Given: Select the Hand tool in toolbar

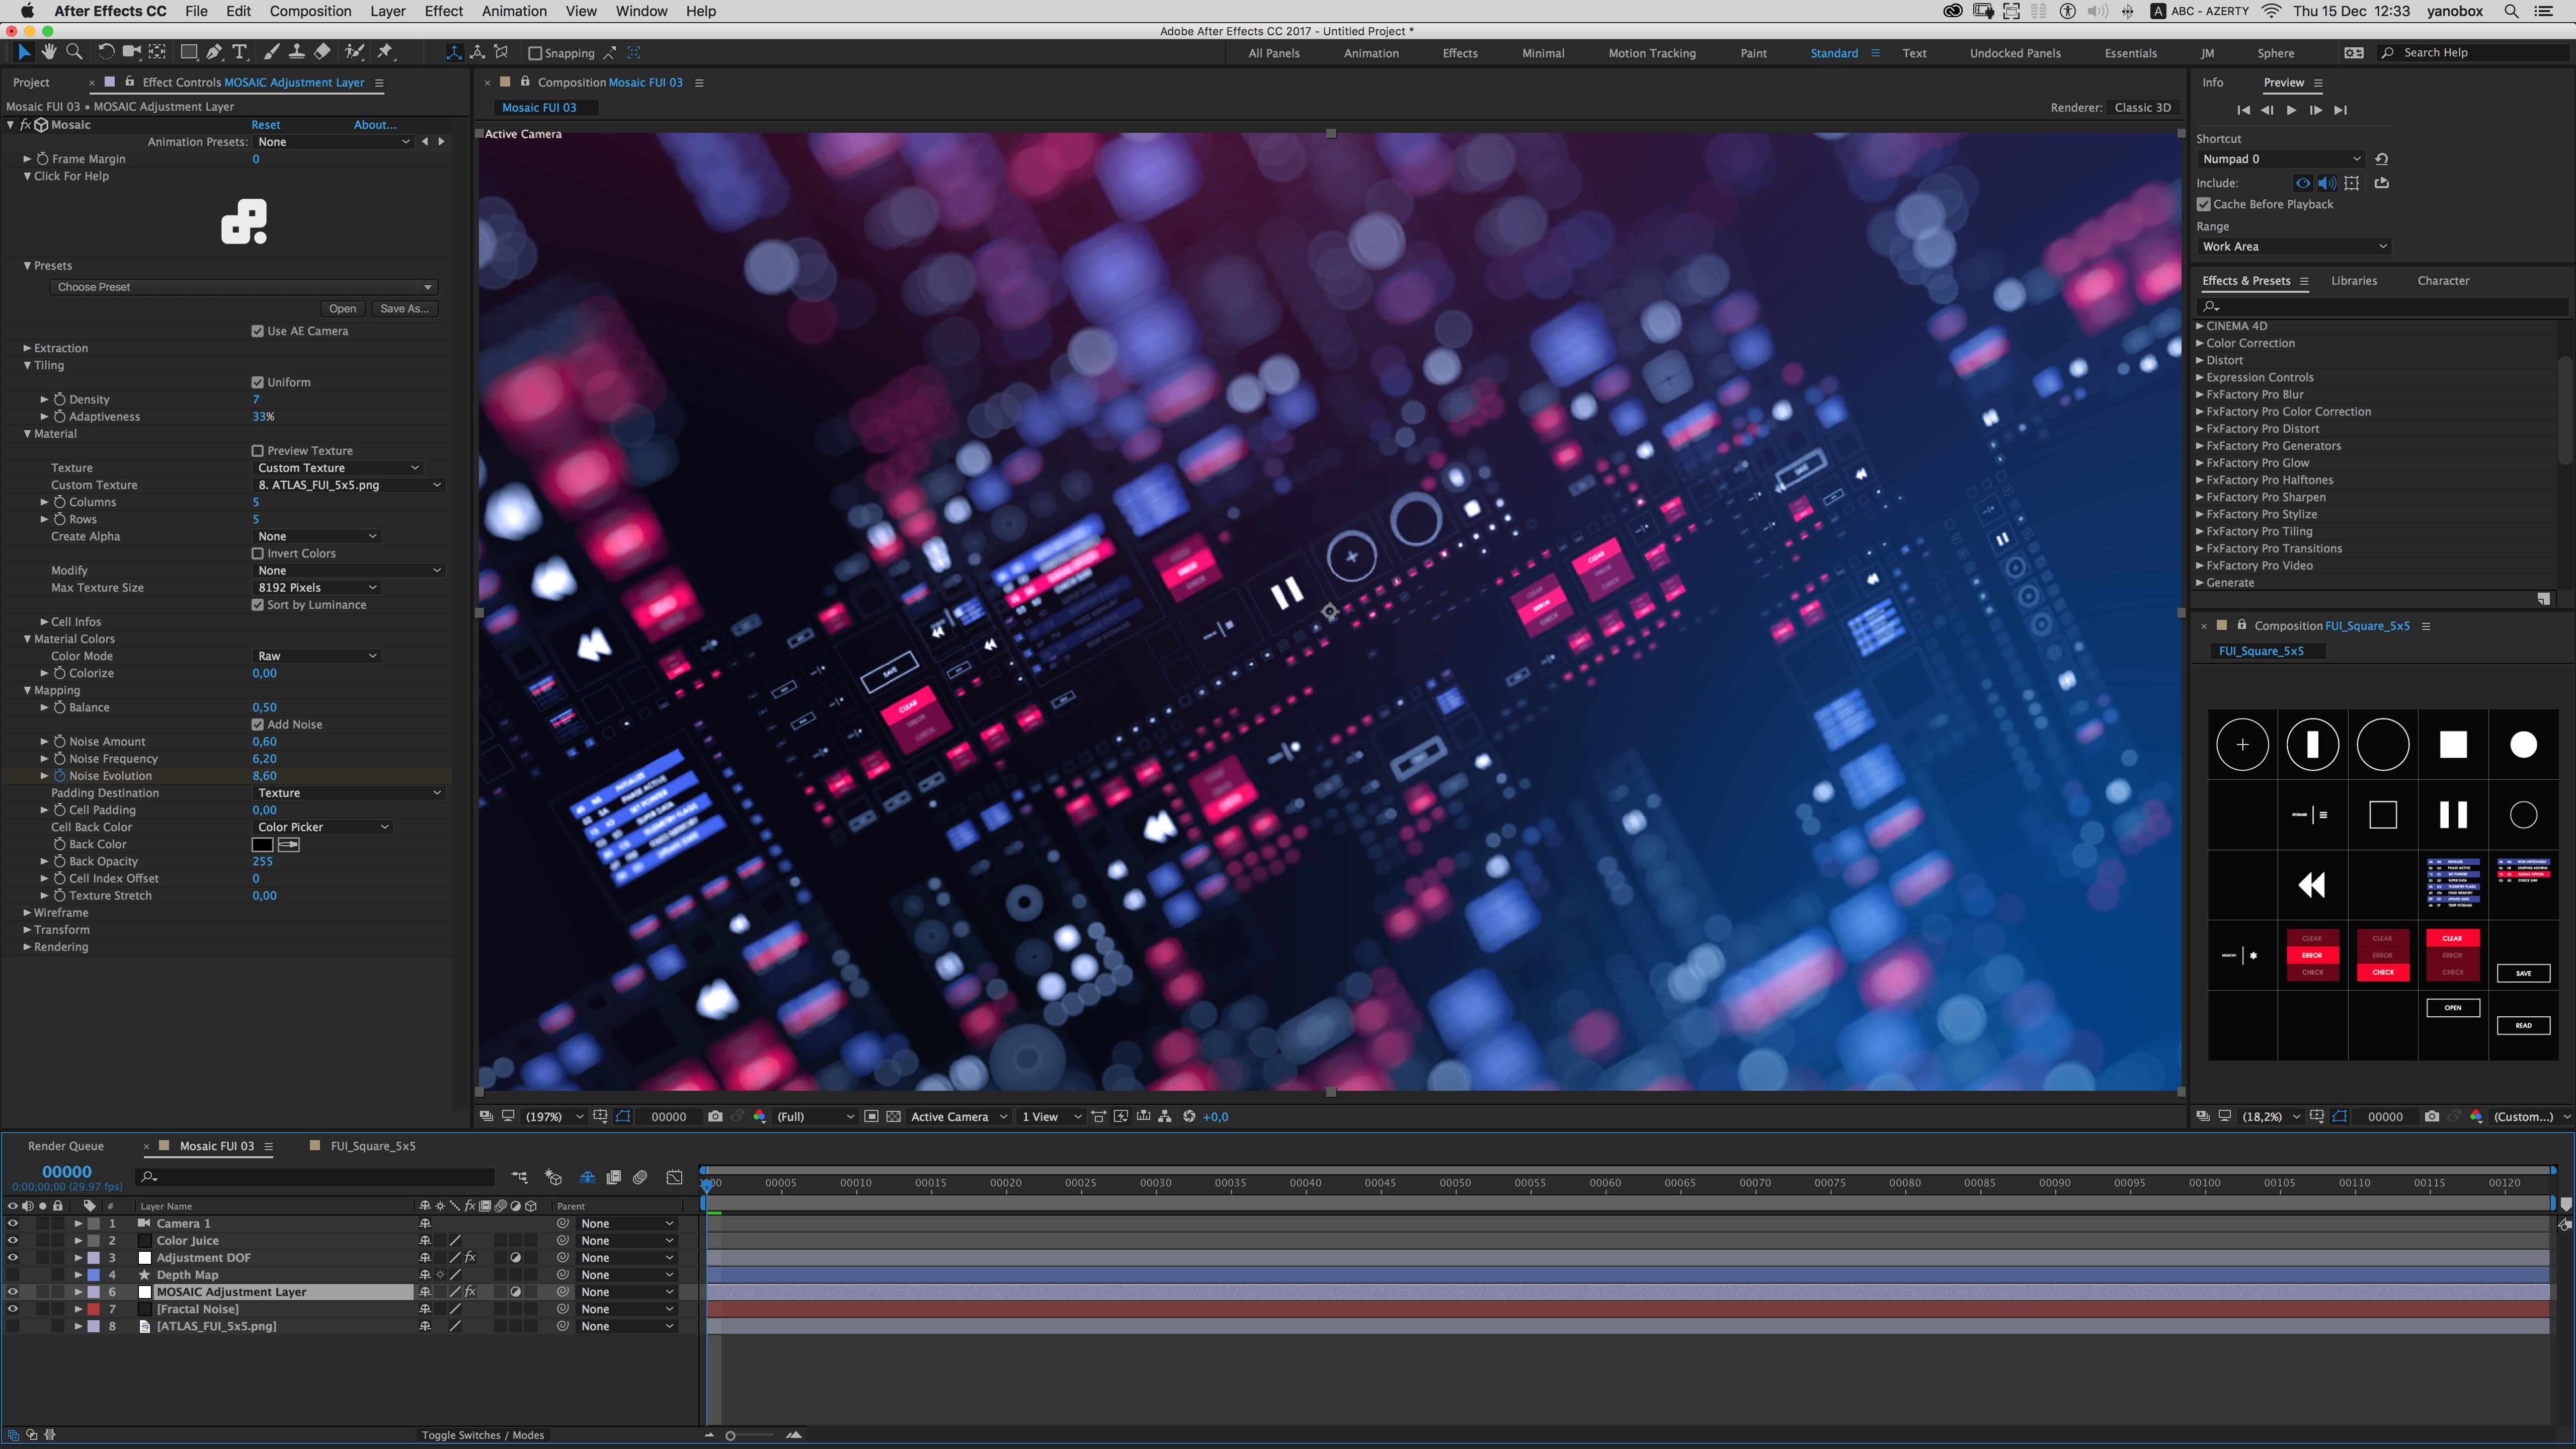Looking at the screenshot, I should (x=49, y=52).
